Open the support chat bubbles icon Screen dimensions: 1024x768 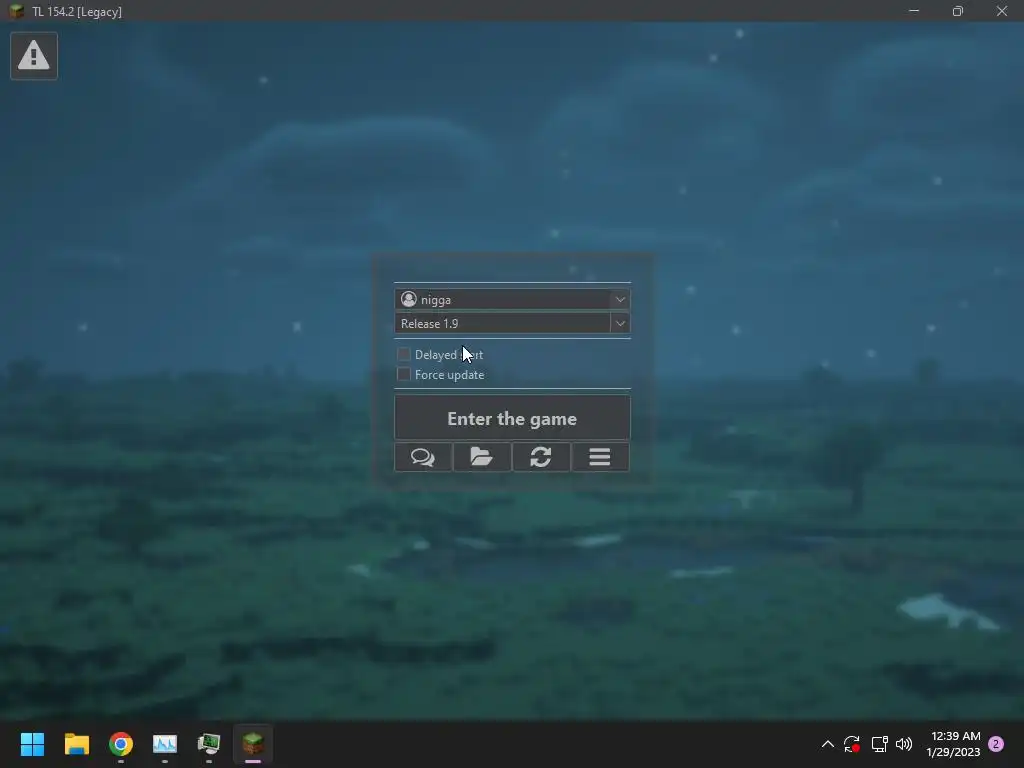coord(423,457)
